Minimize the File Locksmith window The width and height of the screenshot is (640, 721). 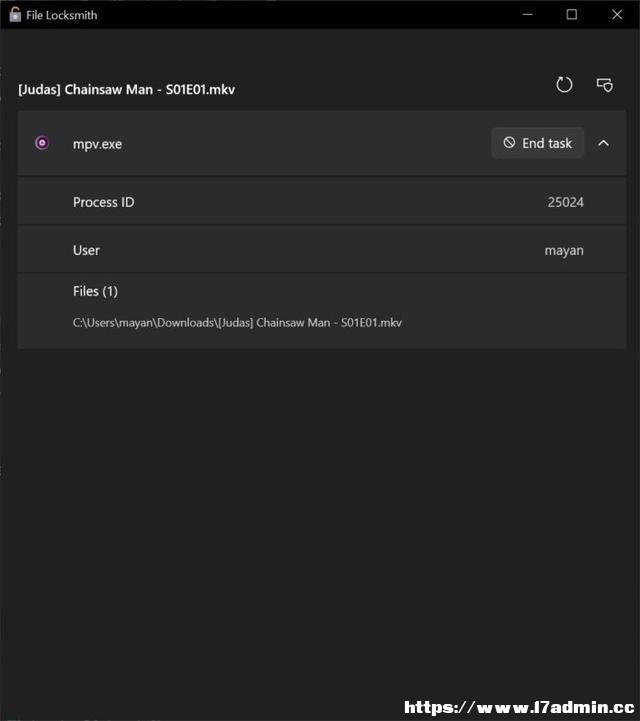pyautogui.click(x=528, y=14)
